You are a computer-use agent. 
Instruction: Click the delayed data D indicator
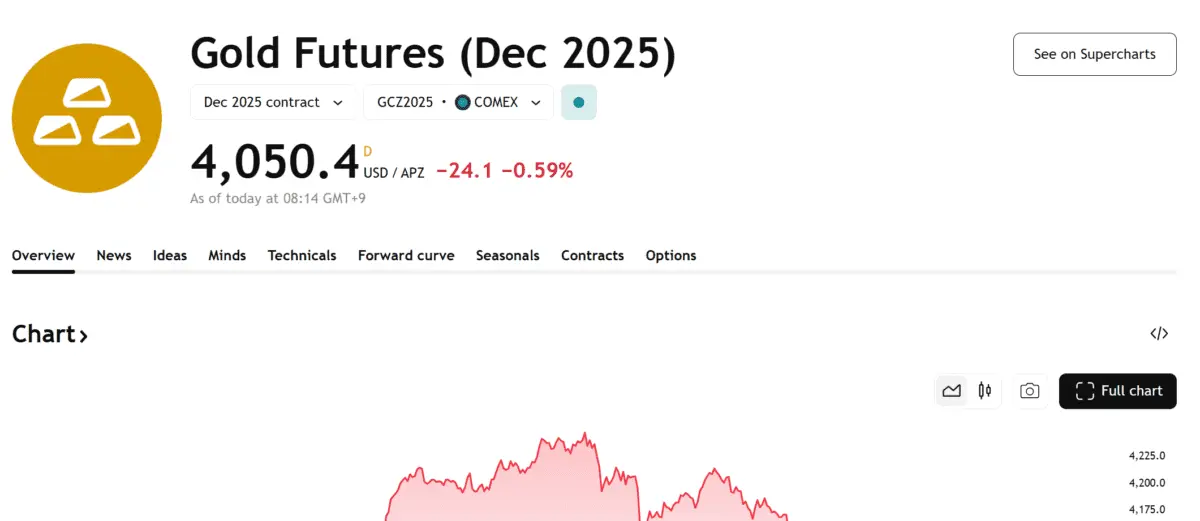367,151
